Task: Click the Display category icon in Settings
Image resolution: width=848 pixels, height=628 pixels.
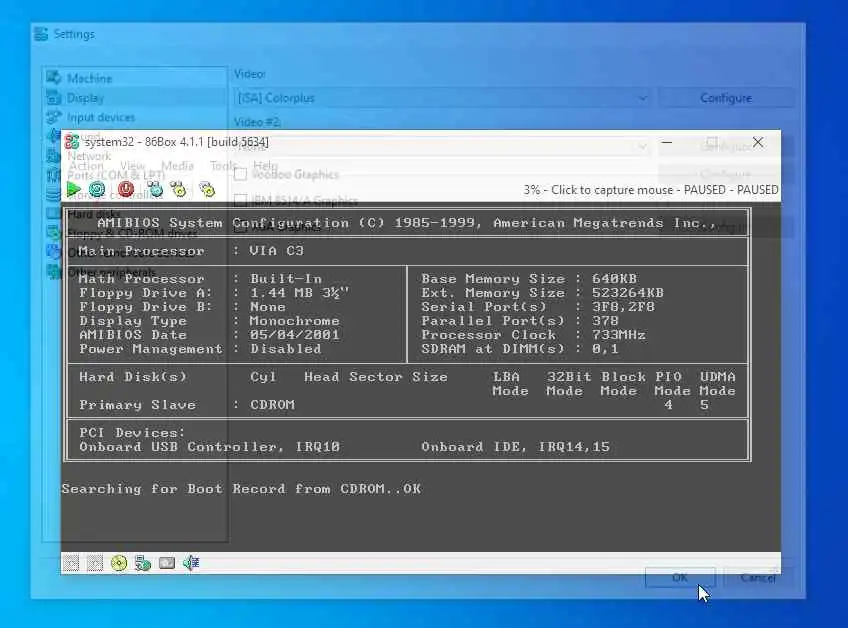Action: (54, 97)
